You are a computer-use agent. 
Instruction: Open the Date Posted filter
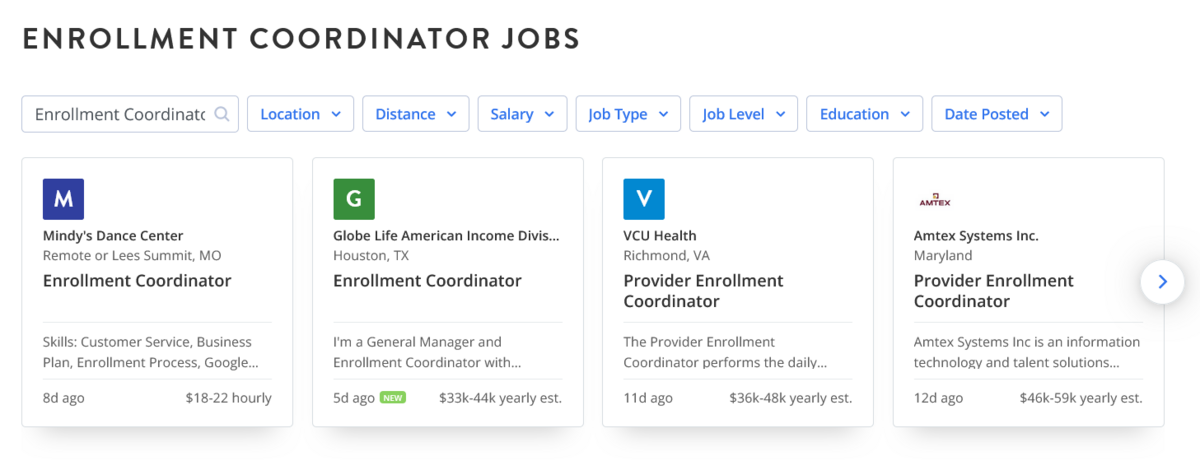tap(996, 114)
